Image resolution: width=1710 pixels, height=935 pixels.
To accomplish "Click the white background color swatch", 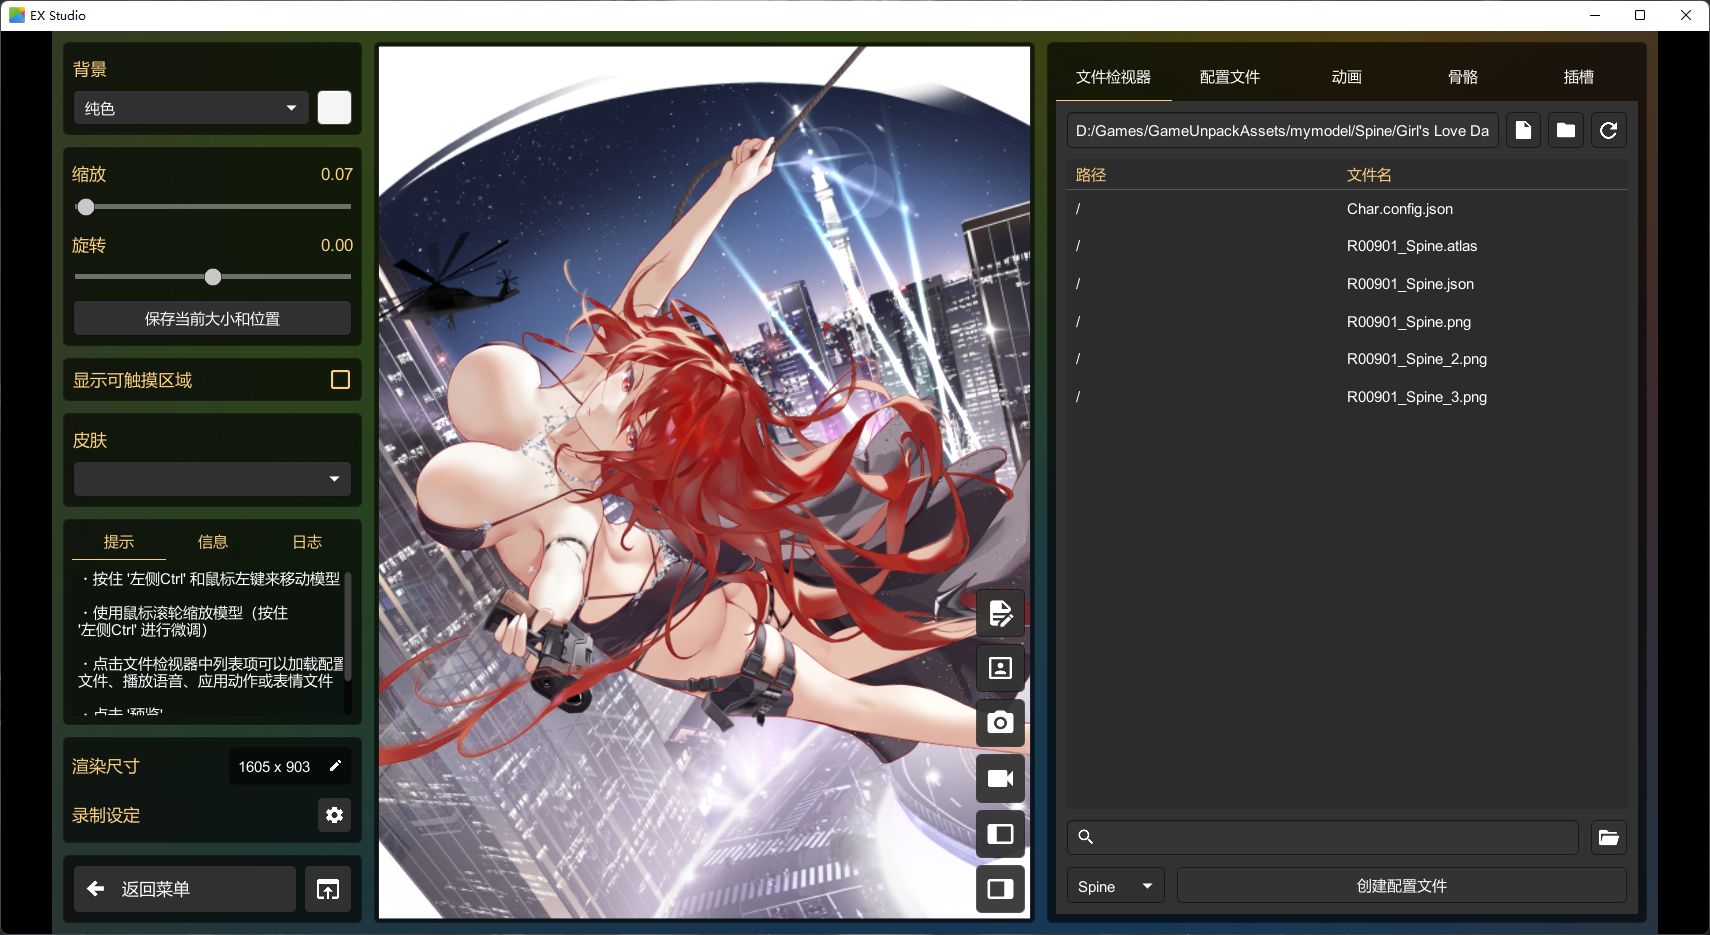I will pos(334,108).
